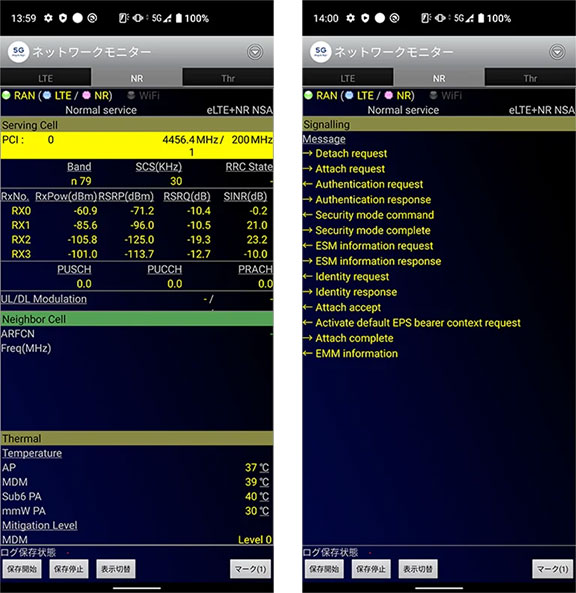
Task: Select the Attach accept signalling message
Action: (x=348, y=307)
